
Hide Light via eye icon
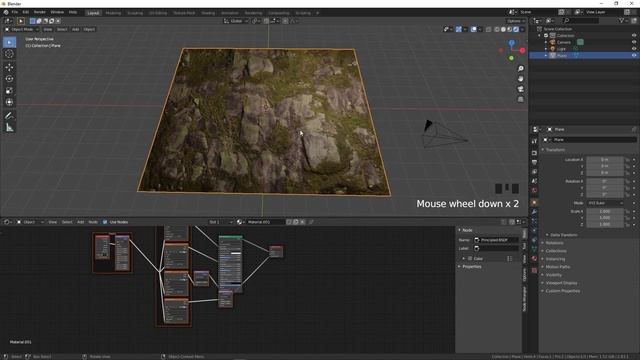pos(634,49)
